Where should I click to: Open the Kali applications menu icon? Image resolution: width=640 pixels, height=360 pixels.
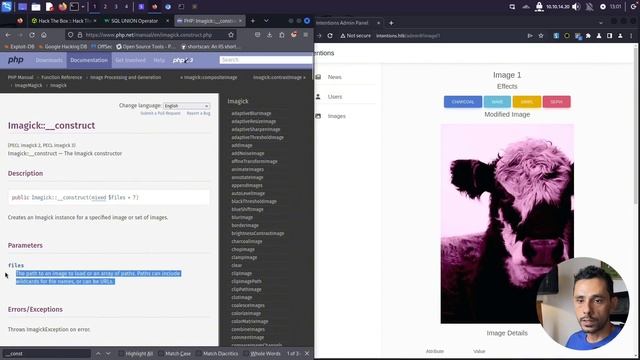click(x=7, y=7)
